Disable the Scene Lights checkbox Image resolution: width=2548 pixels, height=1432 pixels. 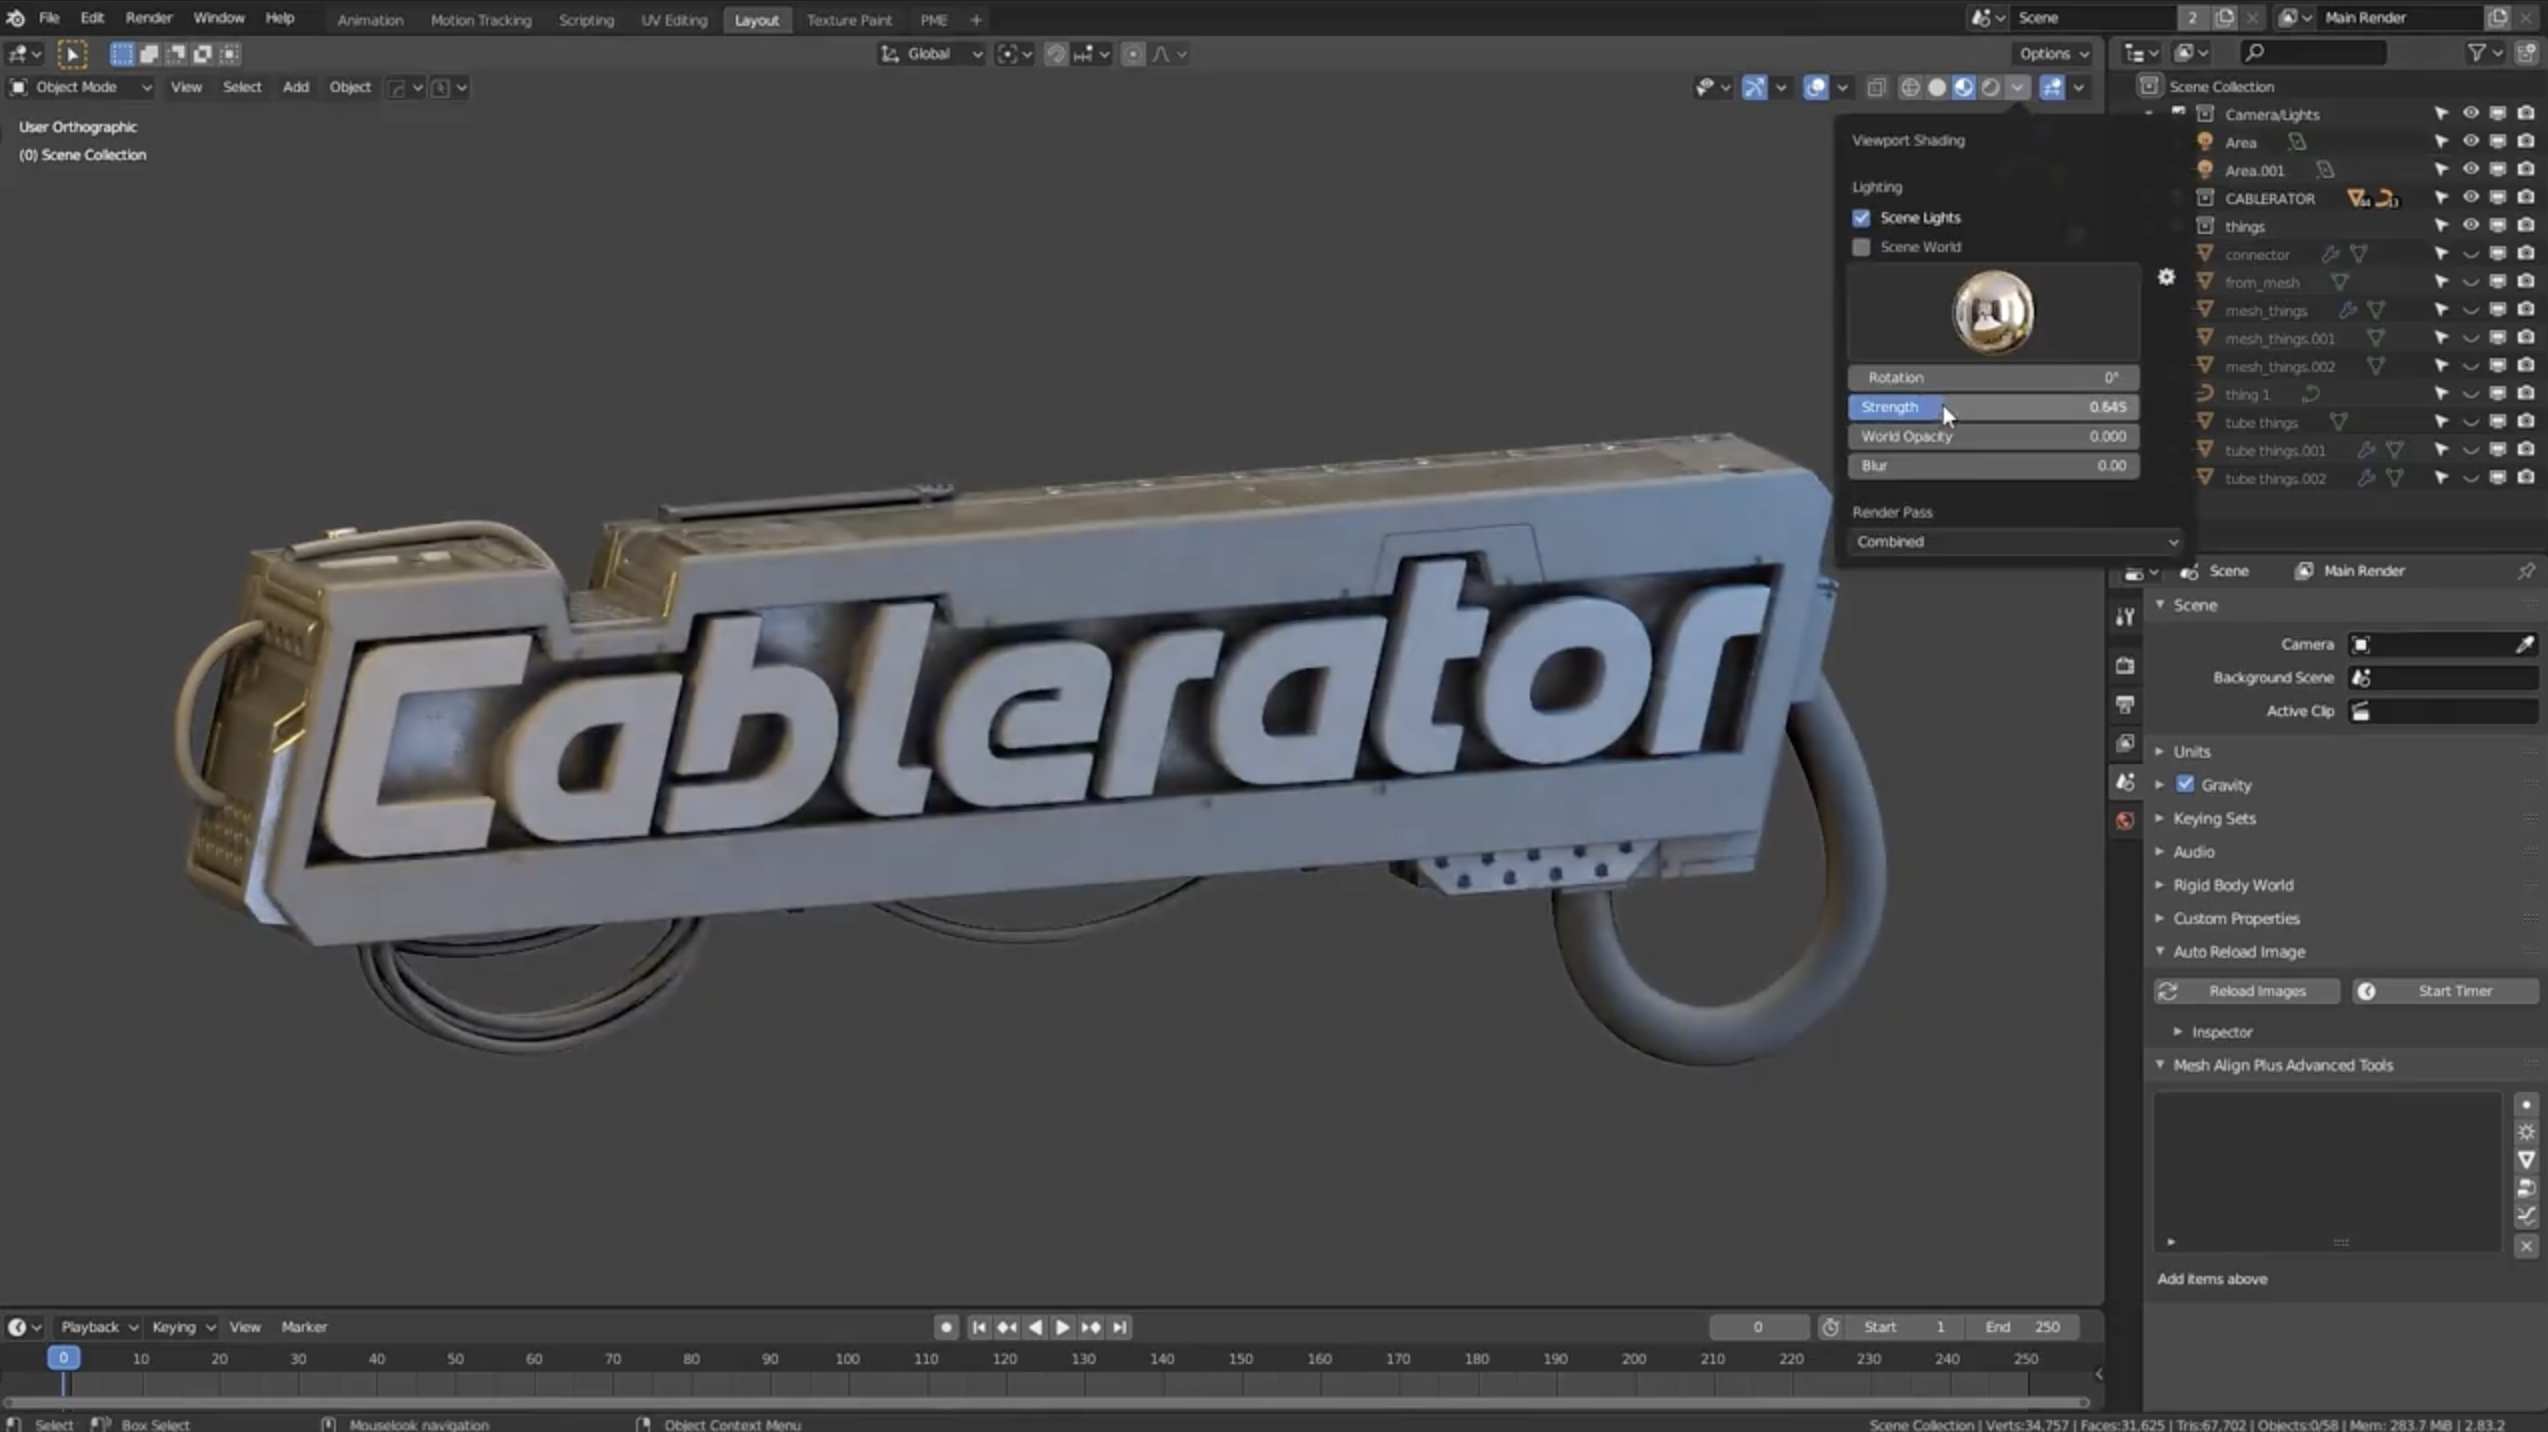coord(1861,218)
